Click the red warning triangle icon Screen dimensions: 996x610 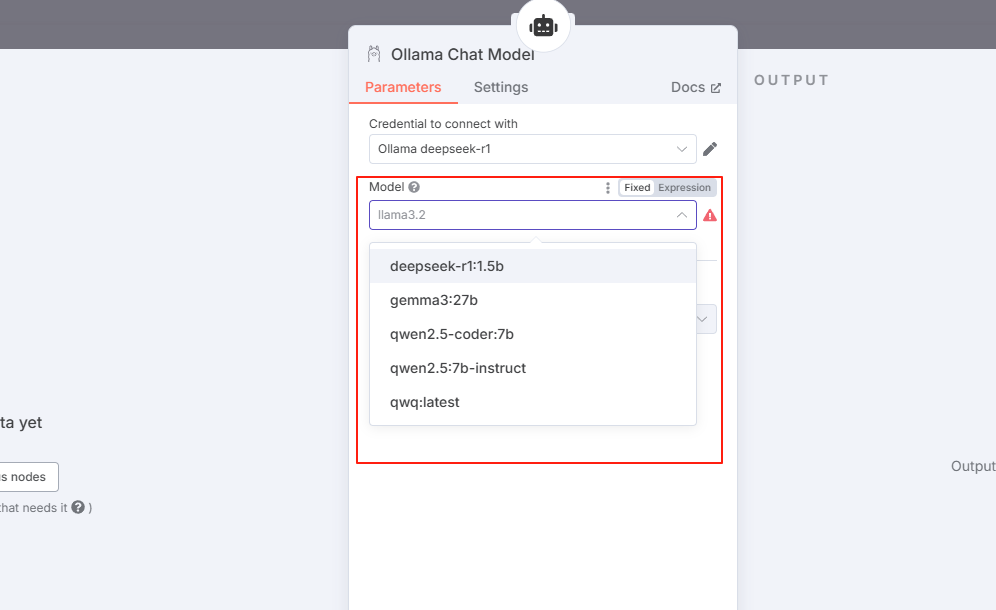click(x=710, y=215)
